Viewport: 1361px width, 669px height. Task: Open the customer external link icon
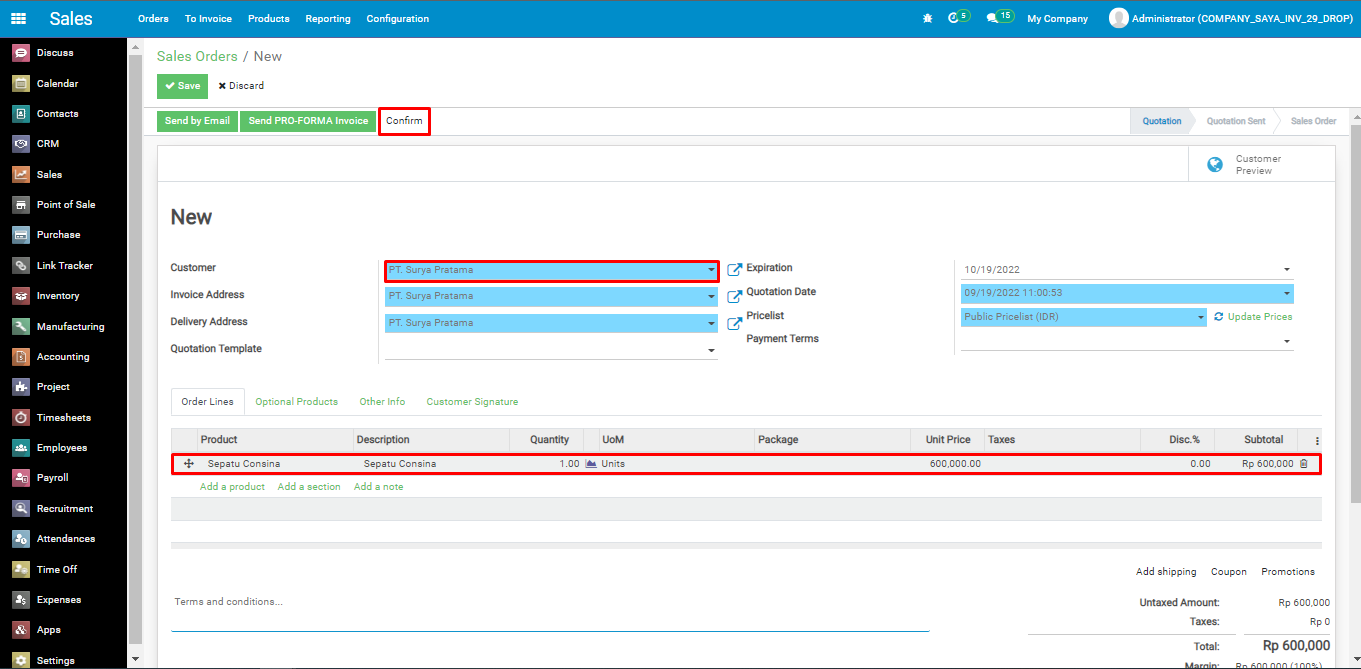coord(735,270)
